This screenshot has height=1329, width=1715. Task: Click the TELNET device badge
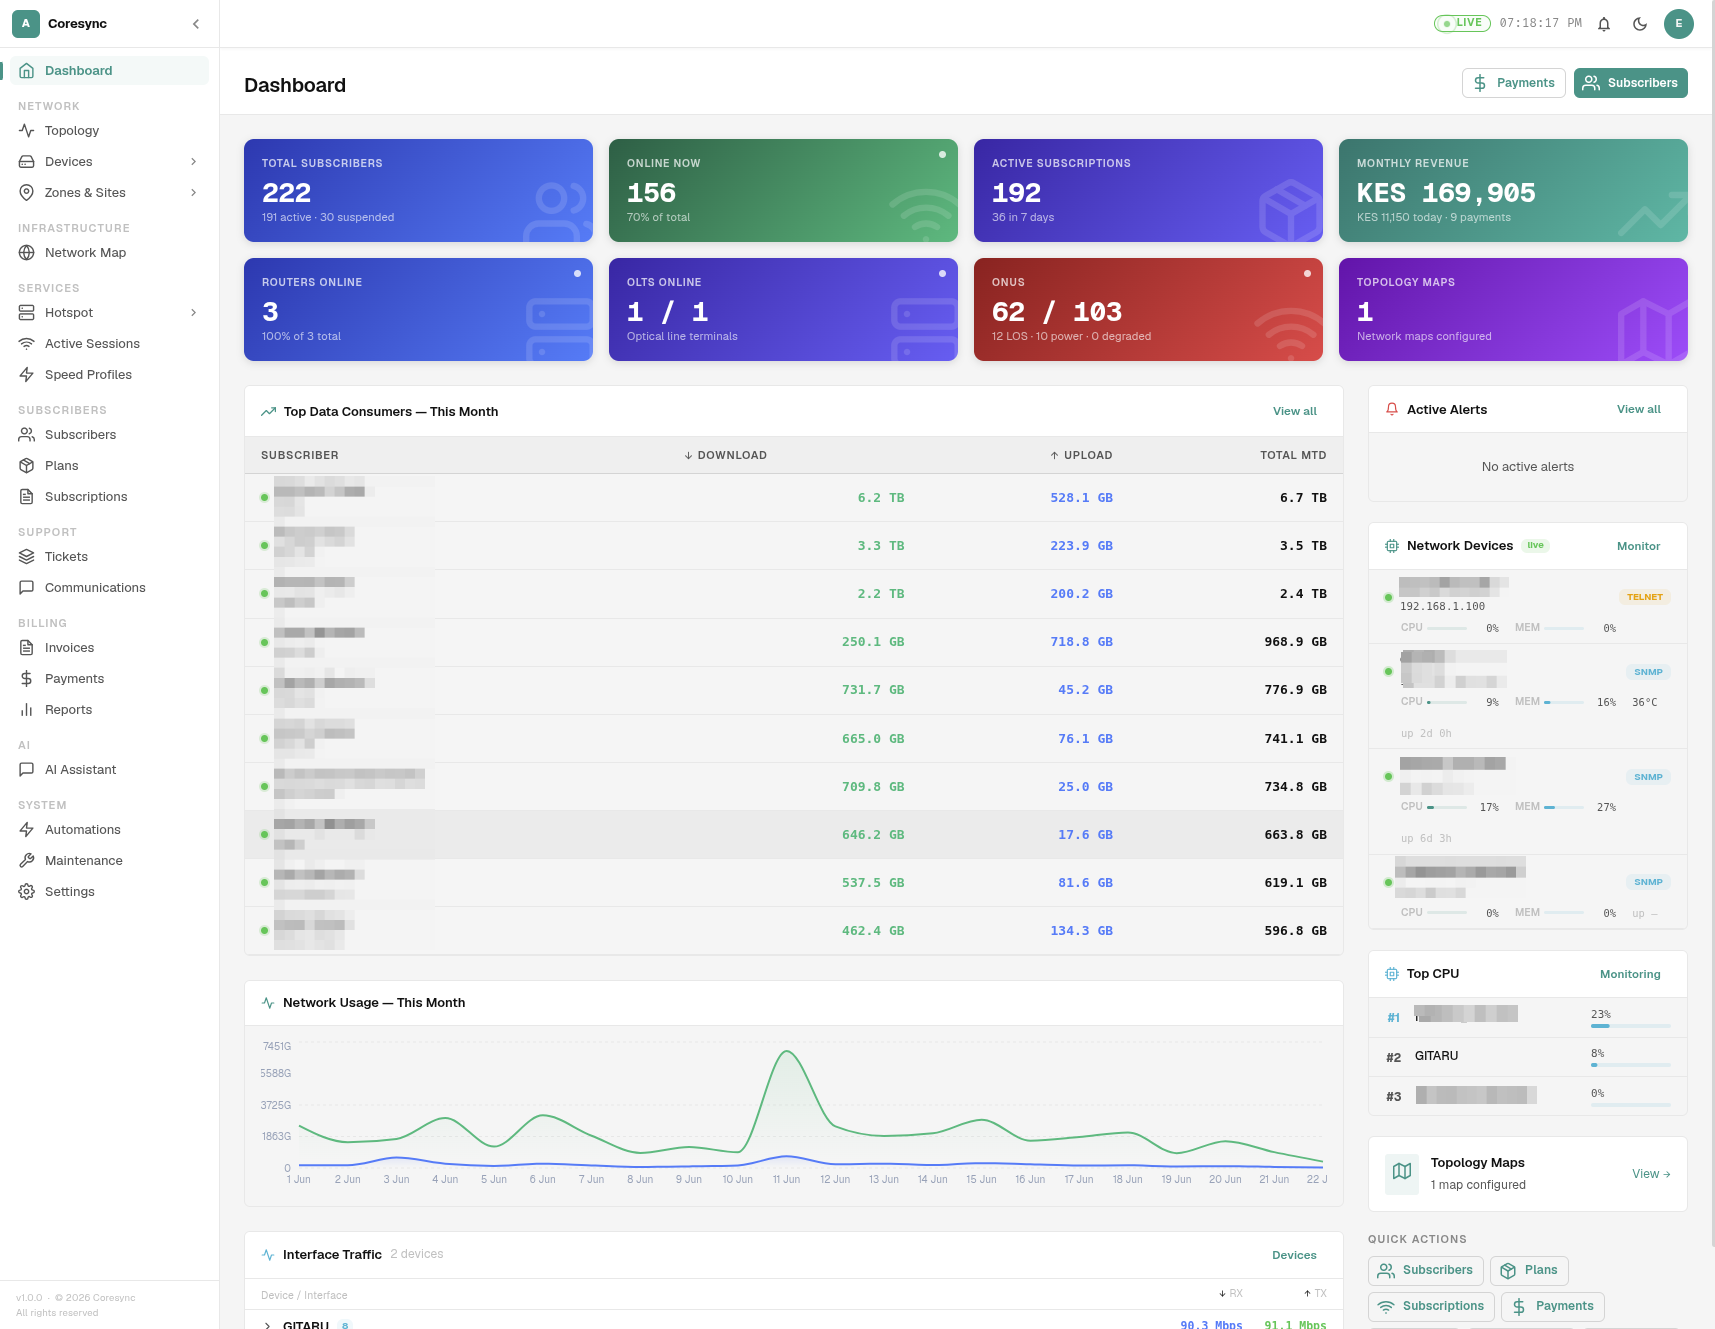click(x=1644, y=597)
